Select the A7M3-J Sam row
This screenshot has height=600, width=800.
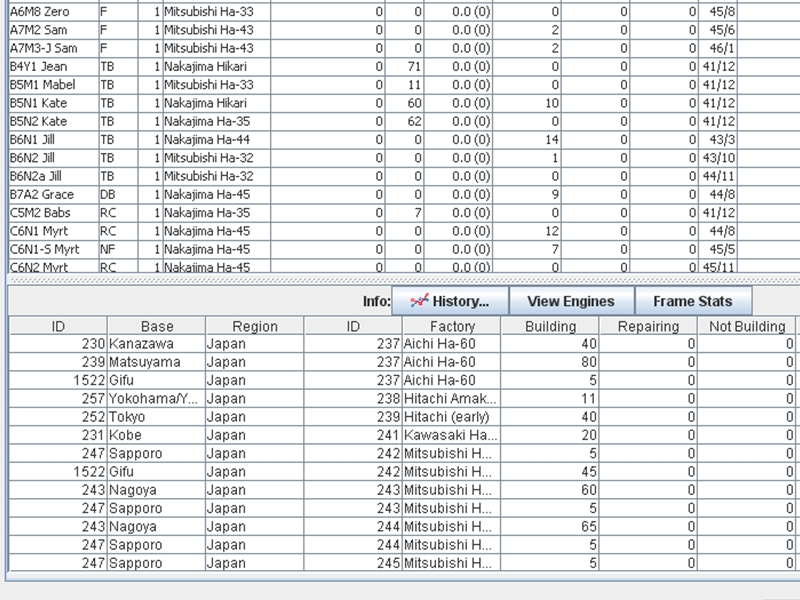point(403,48)
